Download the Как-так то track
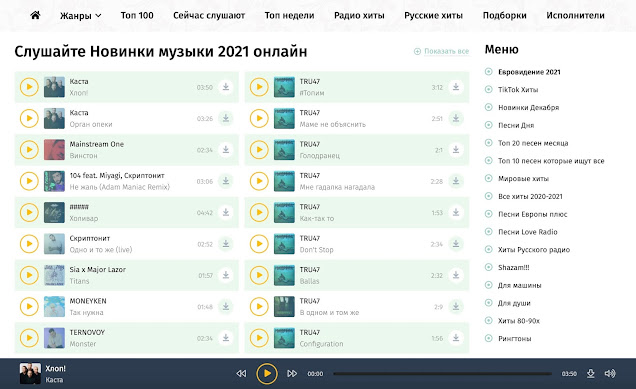The image size is (636, 389). pos(456,212)
